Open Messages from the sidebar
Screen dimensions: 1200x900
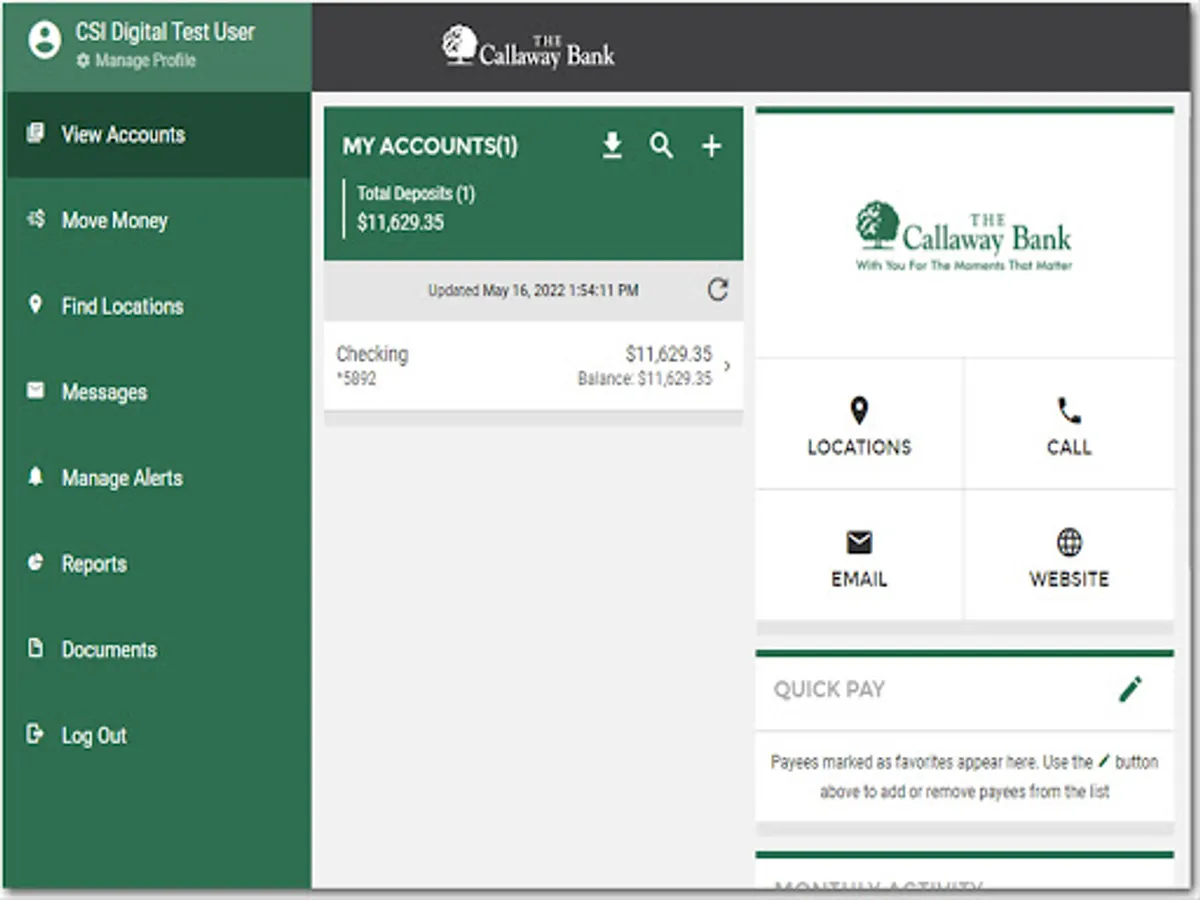(159, 392)
